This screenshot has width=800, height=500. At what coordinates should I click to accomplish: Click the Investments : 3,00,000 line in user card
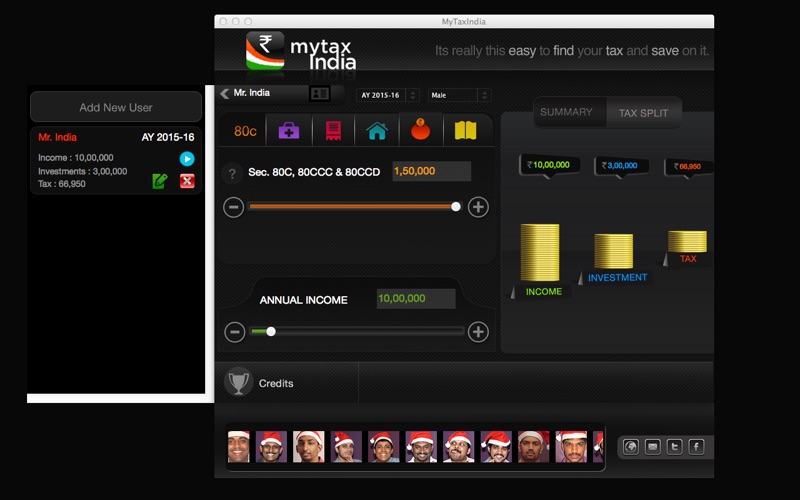tap(83, 171)
